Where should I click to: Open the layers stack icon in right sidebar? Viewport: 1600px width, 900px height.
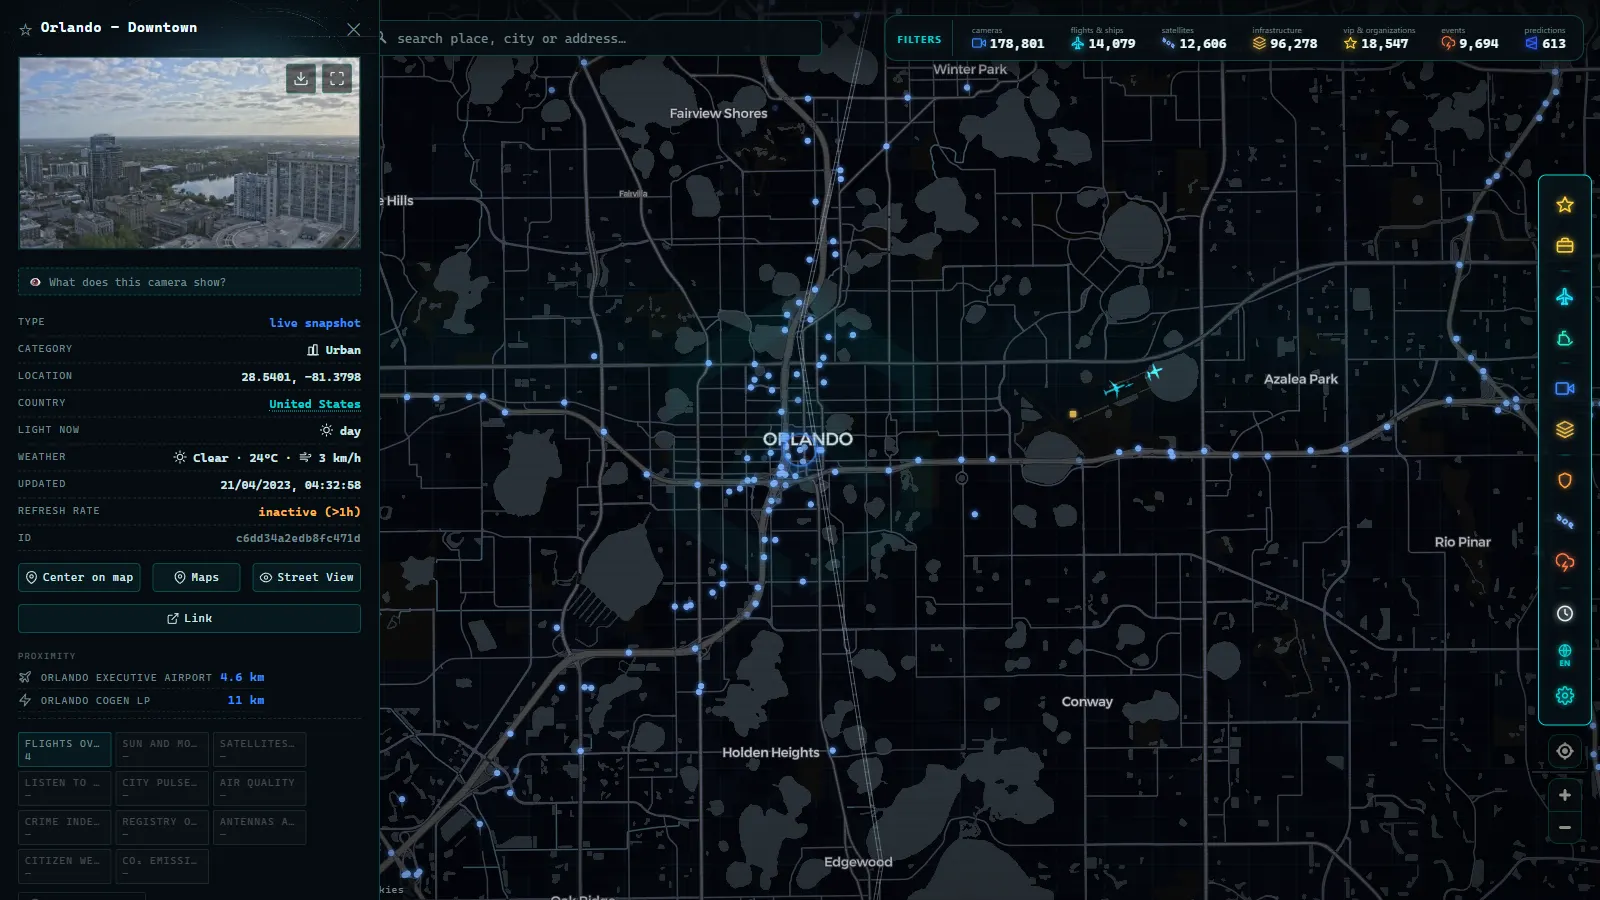pos(1565,430)
